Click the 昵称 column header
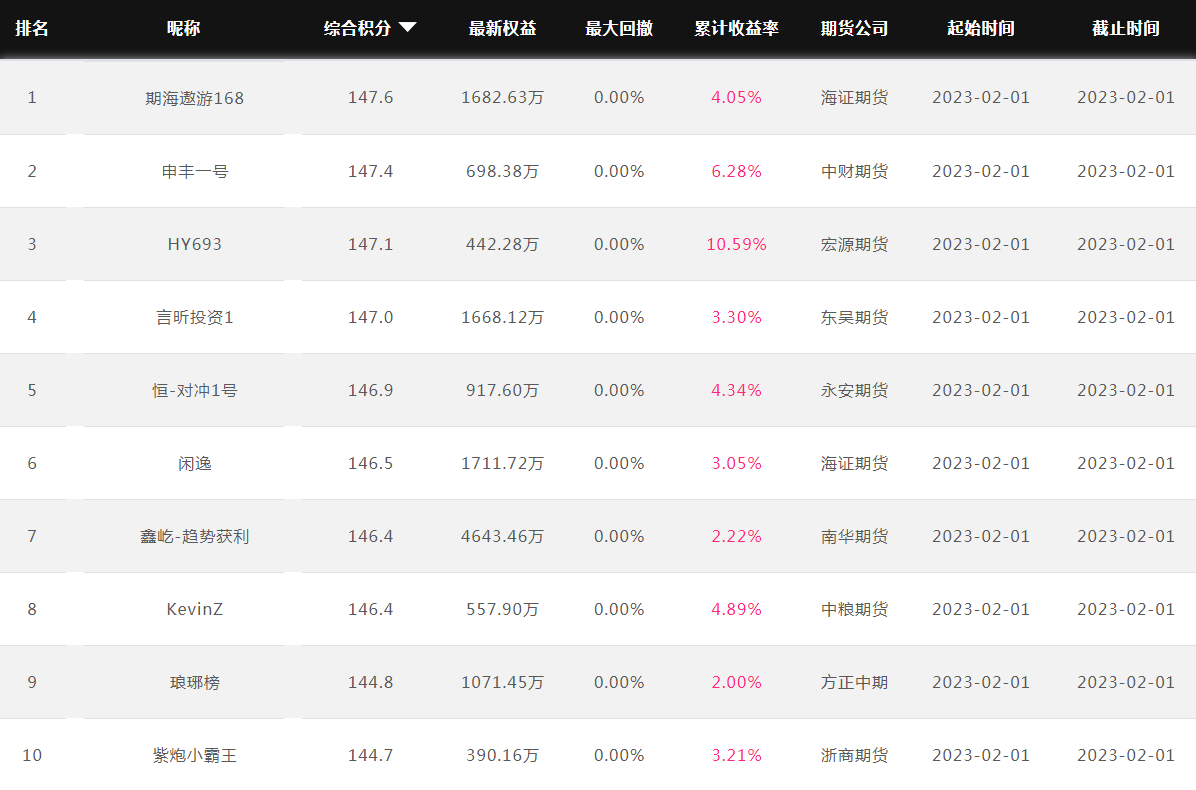 pos(183,28)
